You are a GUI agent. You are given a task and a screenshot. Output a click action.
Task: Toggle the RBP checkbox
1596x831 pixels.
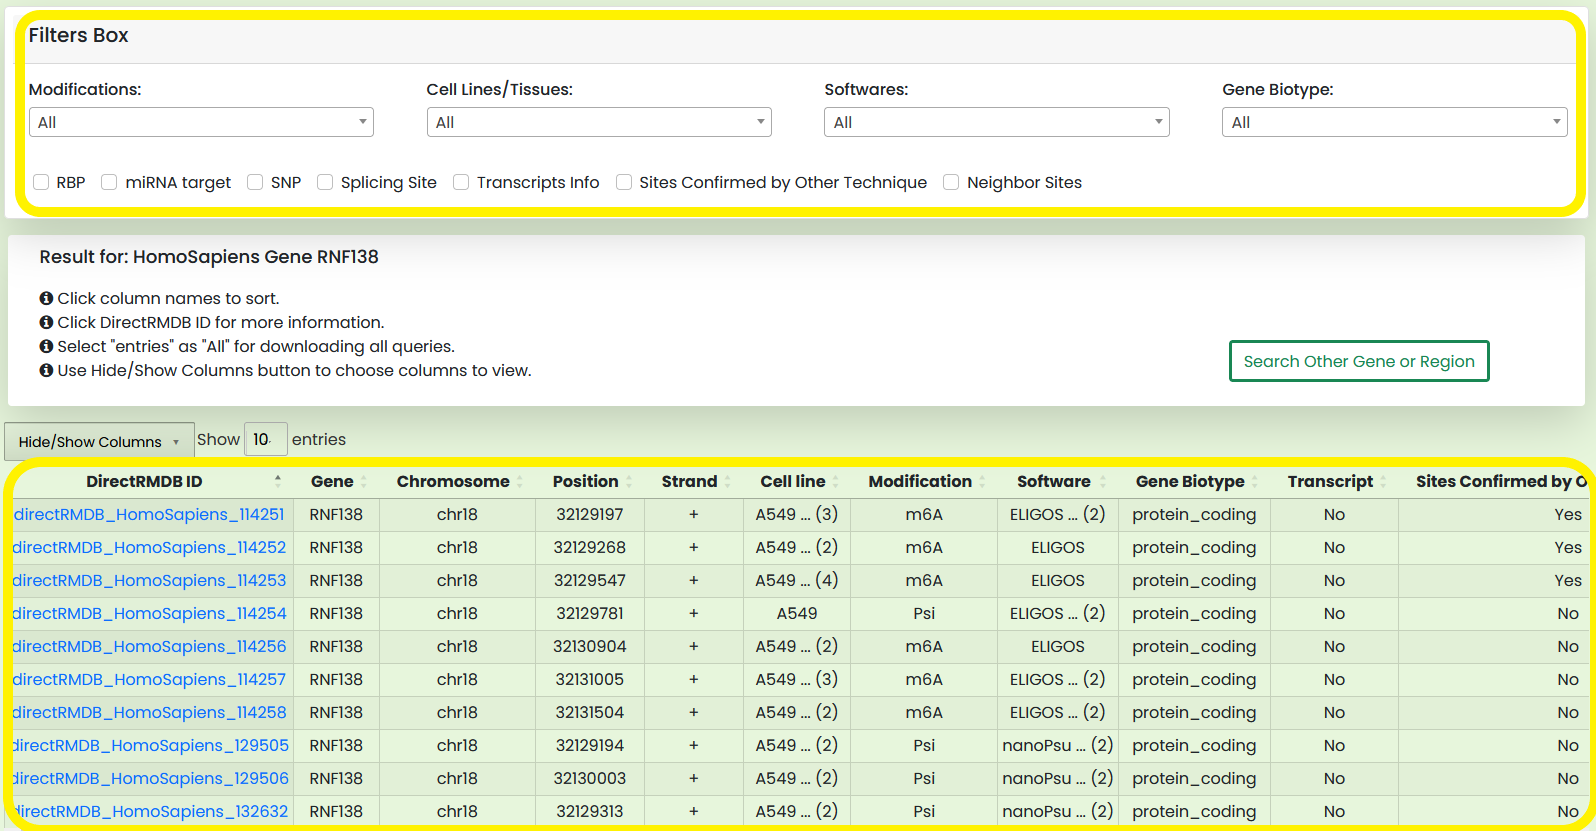[41, 182]
